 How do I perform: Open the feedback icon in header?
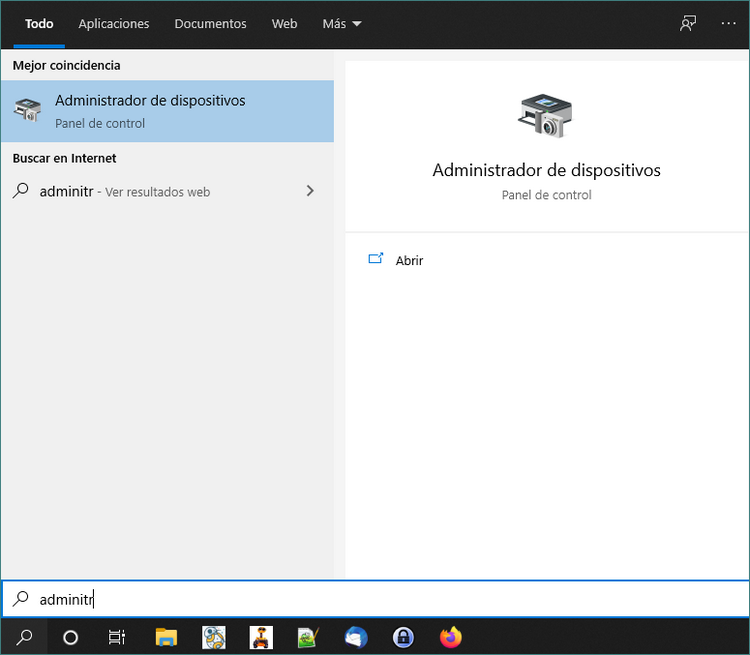(688, 23)
